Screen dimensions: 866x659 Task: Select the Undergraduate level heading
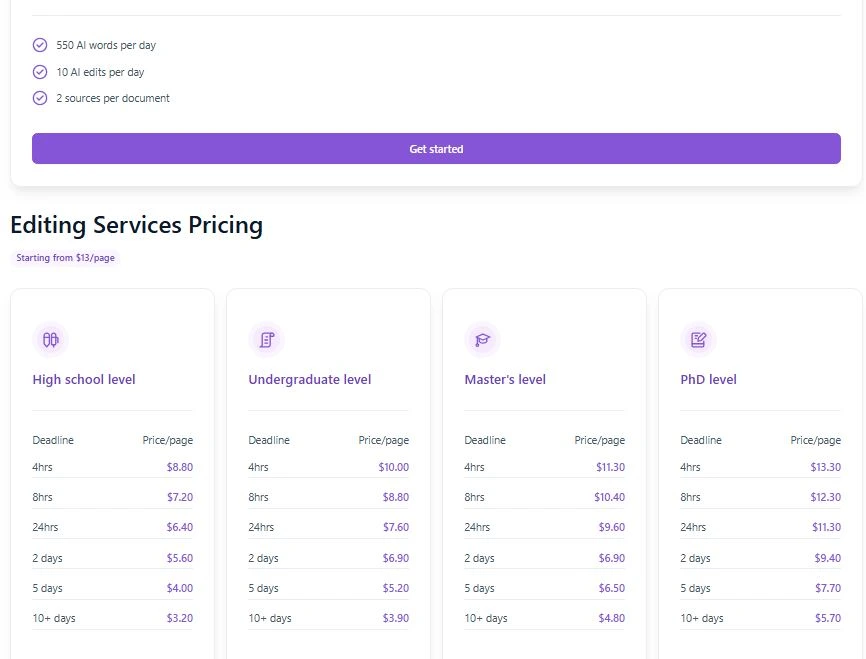309,380
